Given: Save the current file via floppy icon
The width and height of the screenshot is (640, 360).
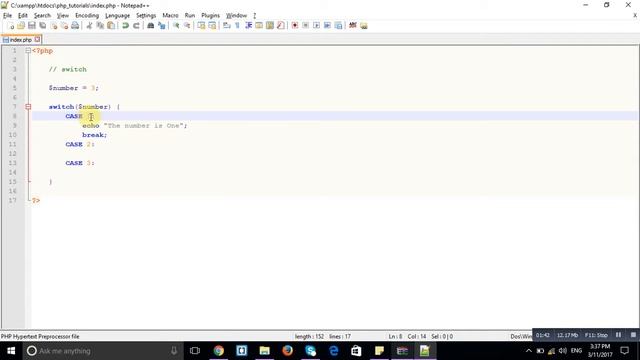Looking at the screenshot, I should point(31,26).
